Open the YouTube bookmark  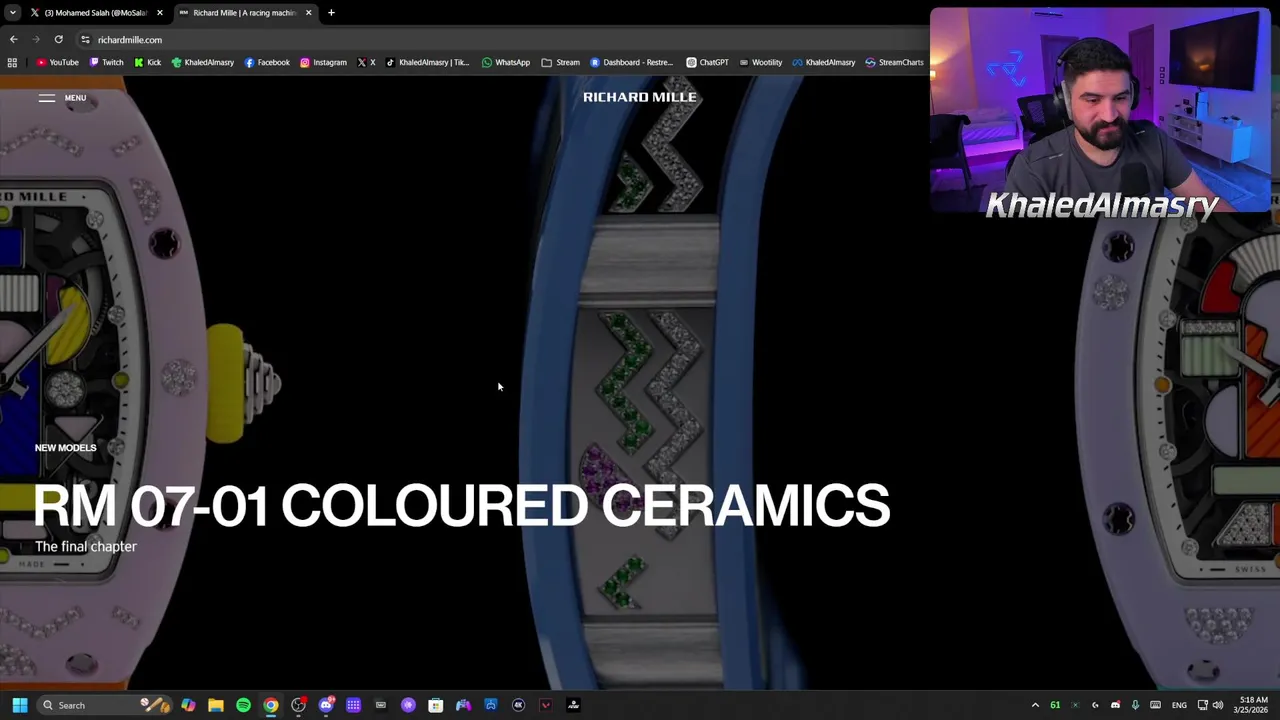[x=57, y=62]
